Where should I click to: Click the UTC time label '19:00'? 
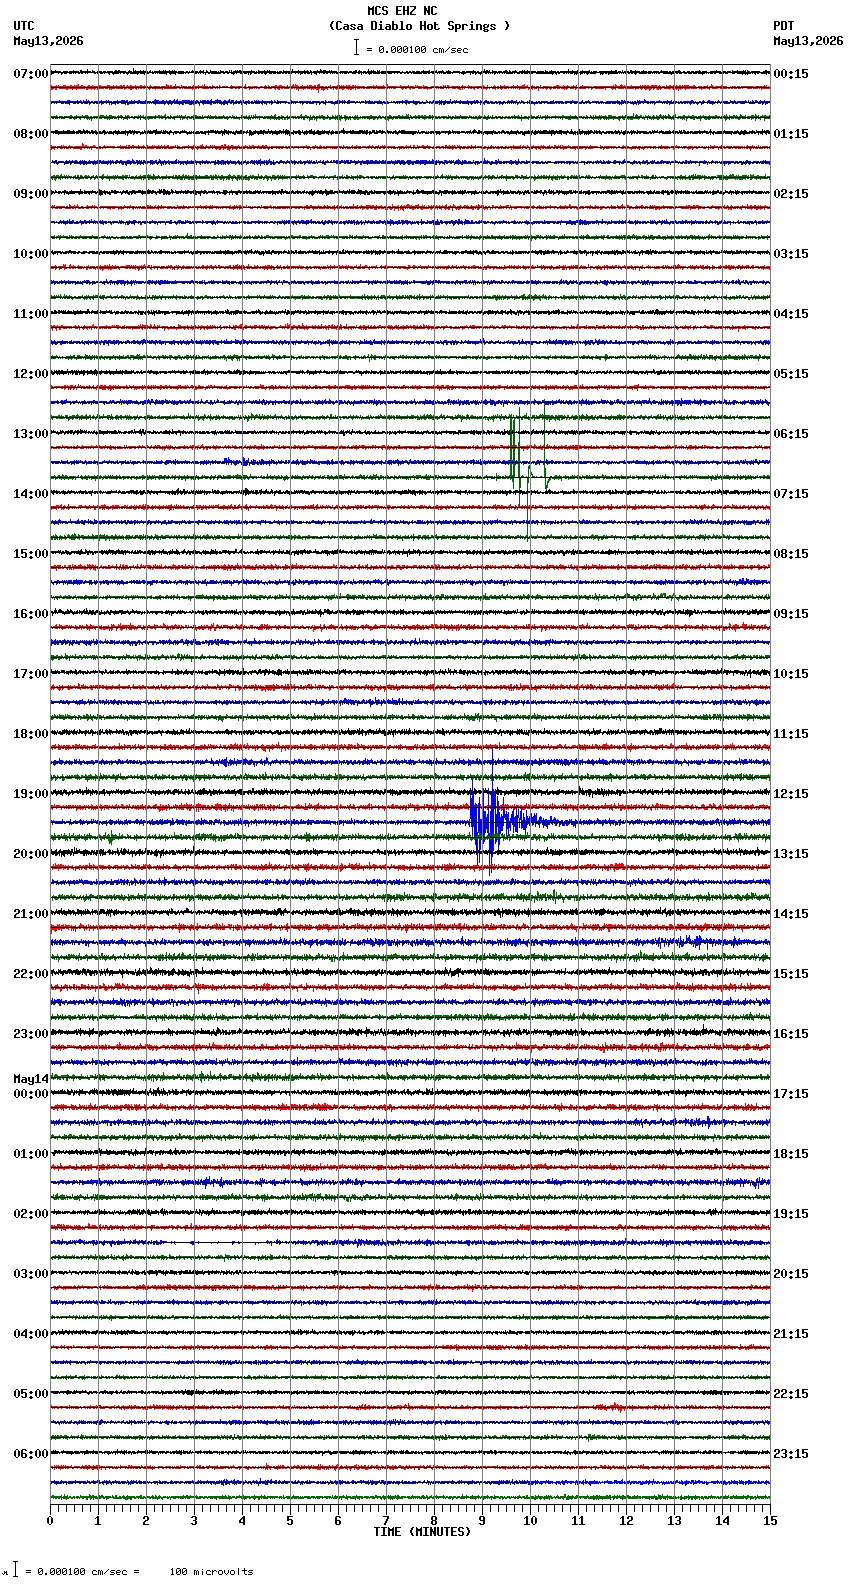[x=31, y=794]
